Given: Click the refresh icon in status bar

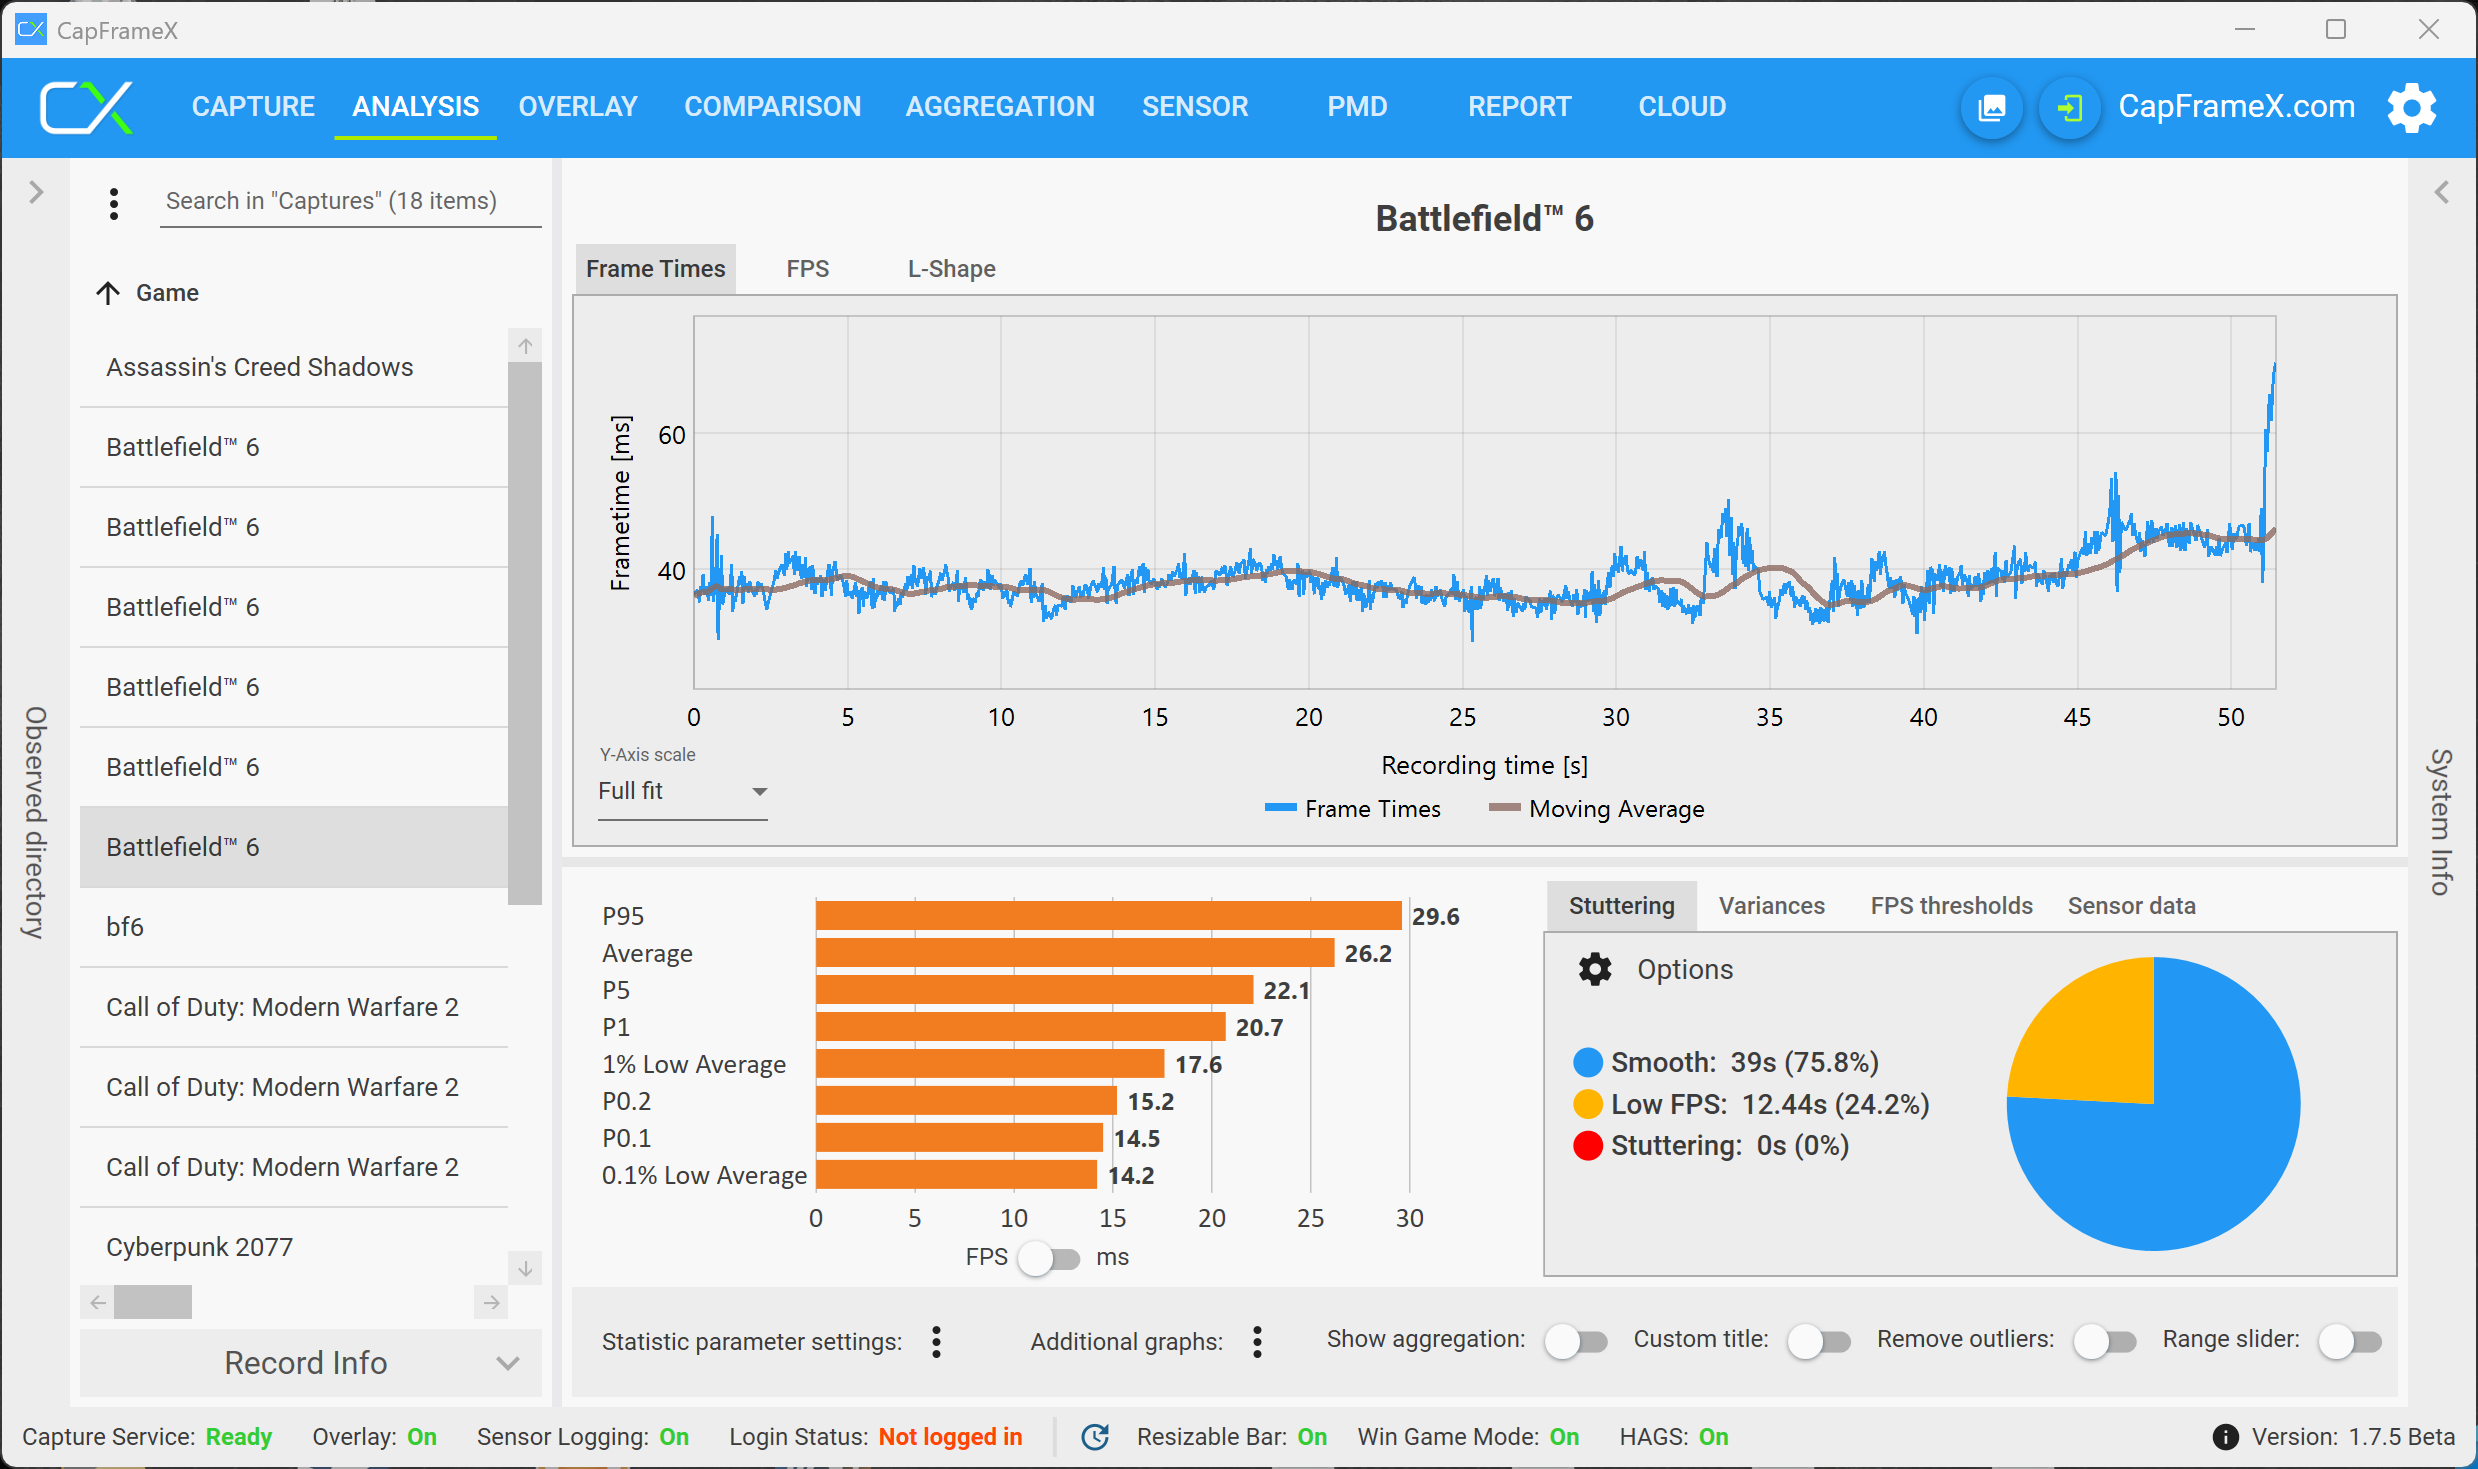Looking at the screenshot, I should [1095, 1437].
